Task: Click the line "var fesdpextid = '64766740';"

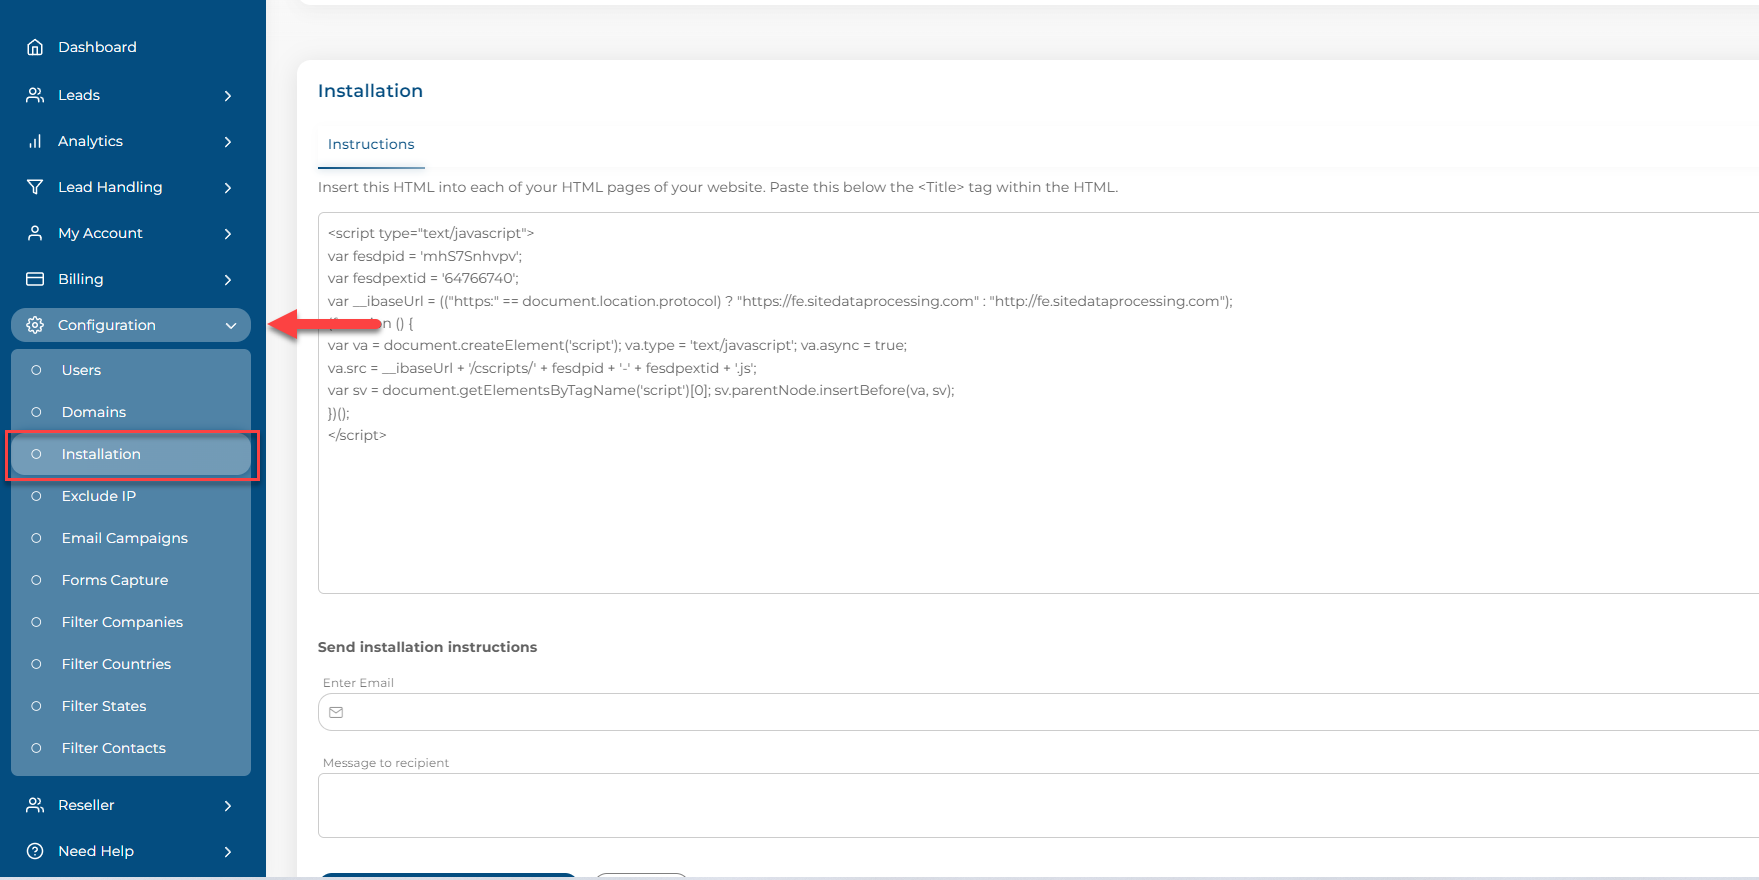Action: pos(423,278)
